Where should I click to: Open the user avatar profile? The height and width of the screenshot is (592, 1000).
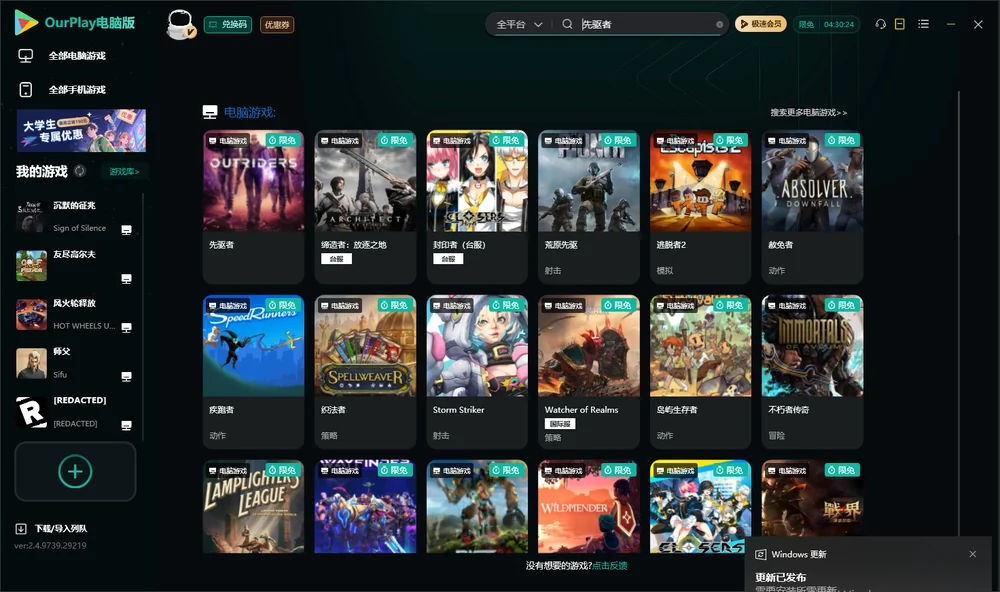pos(180,25)
